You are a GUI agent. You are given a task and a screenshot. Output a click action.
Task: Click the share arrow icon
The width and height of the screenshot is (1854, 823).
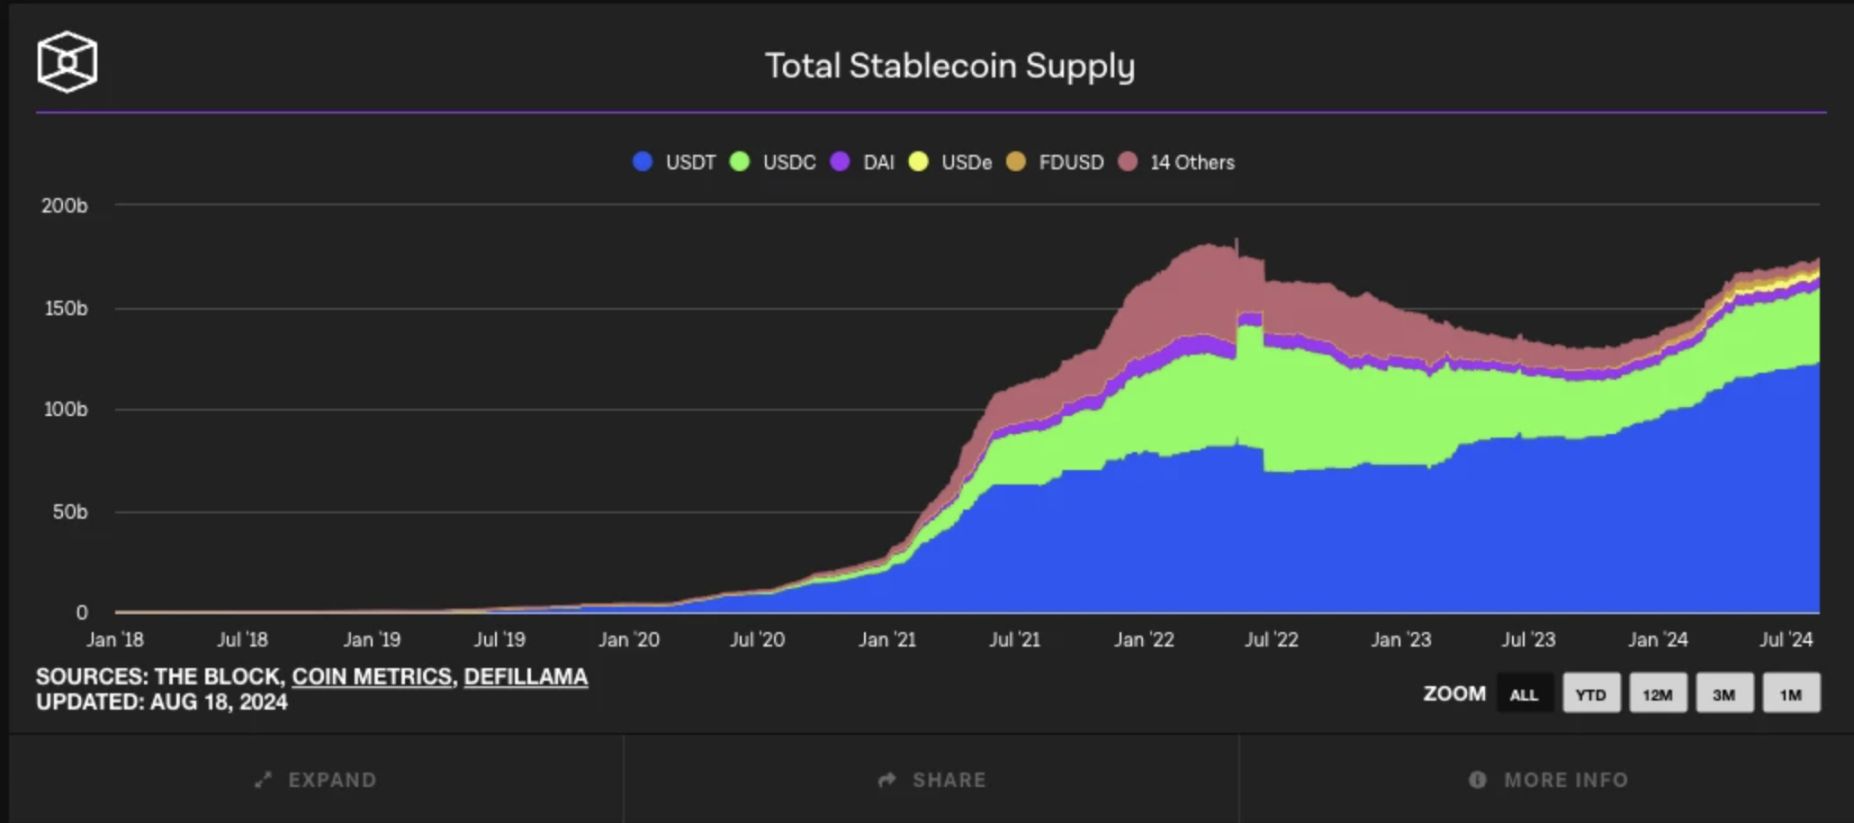pyautogui.click(x=887, y=779)
